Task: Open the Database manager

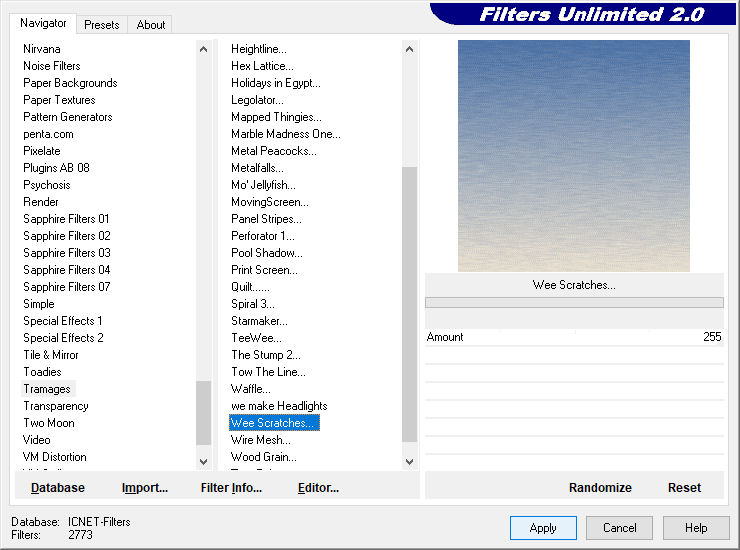Action: (58, 488)
